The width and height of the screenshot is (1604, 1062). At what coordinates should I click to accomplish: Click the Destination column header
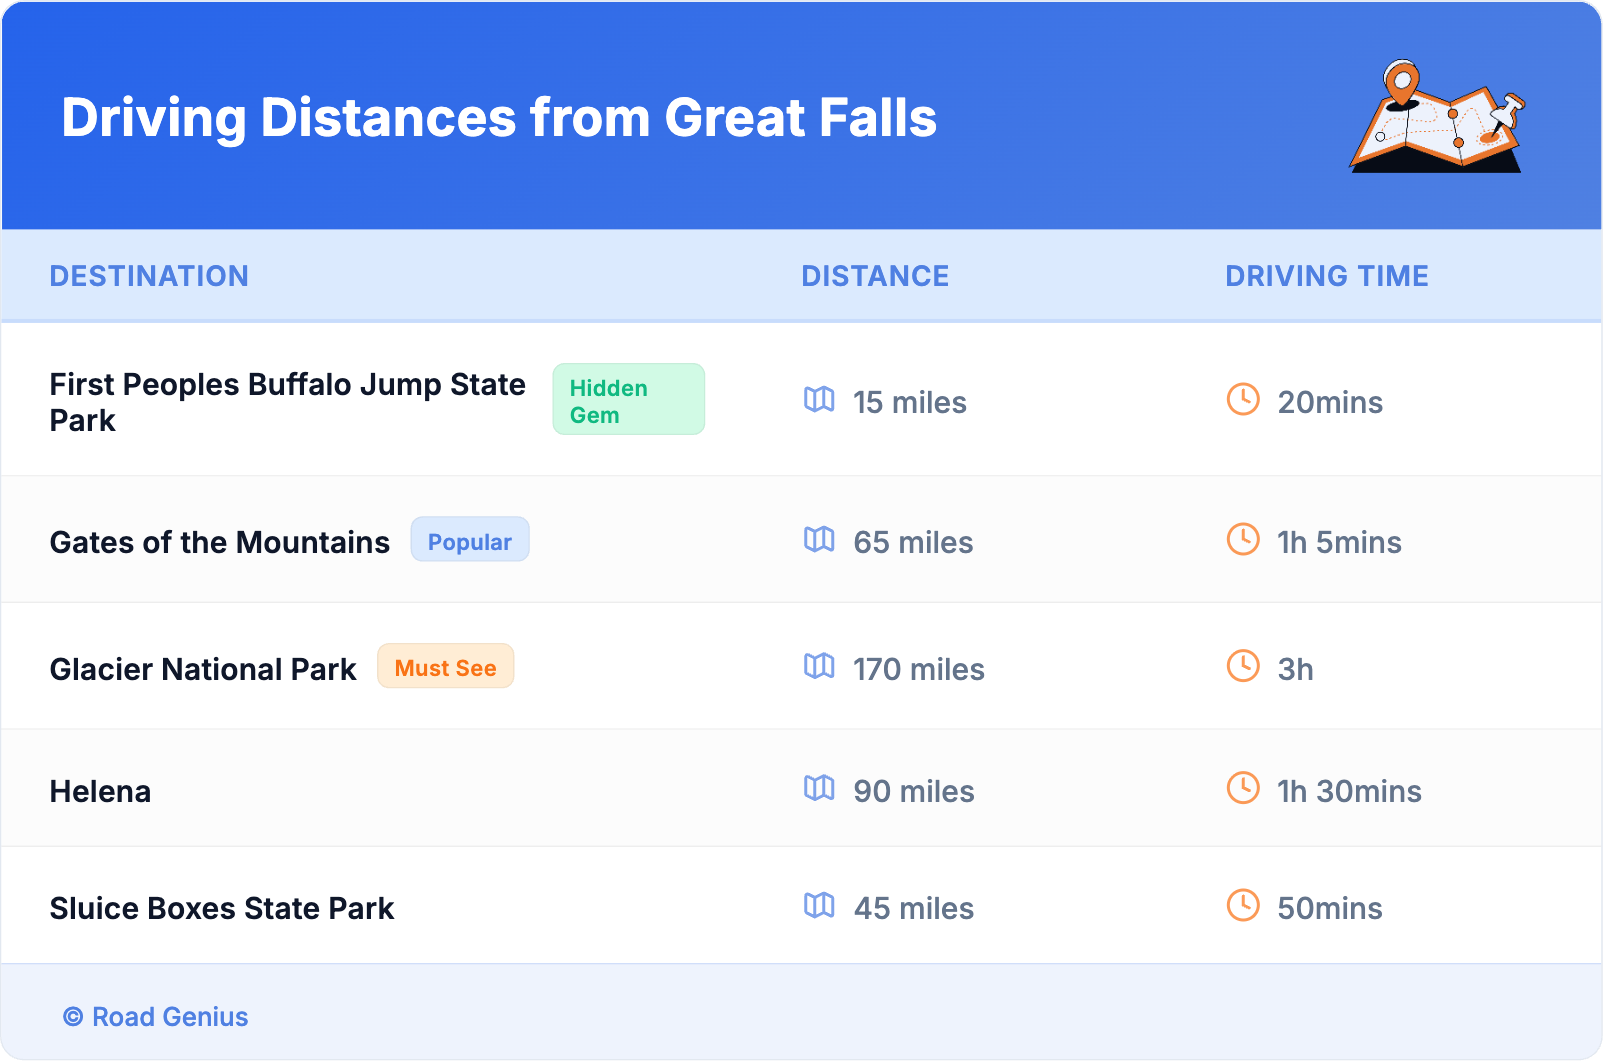(x=149, y=276)
